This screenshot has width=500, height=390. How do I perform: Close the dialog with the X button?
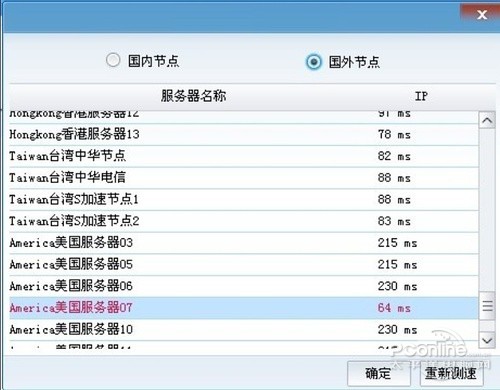[482, 14]
